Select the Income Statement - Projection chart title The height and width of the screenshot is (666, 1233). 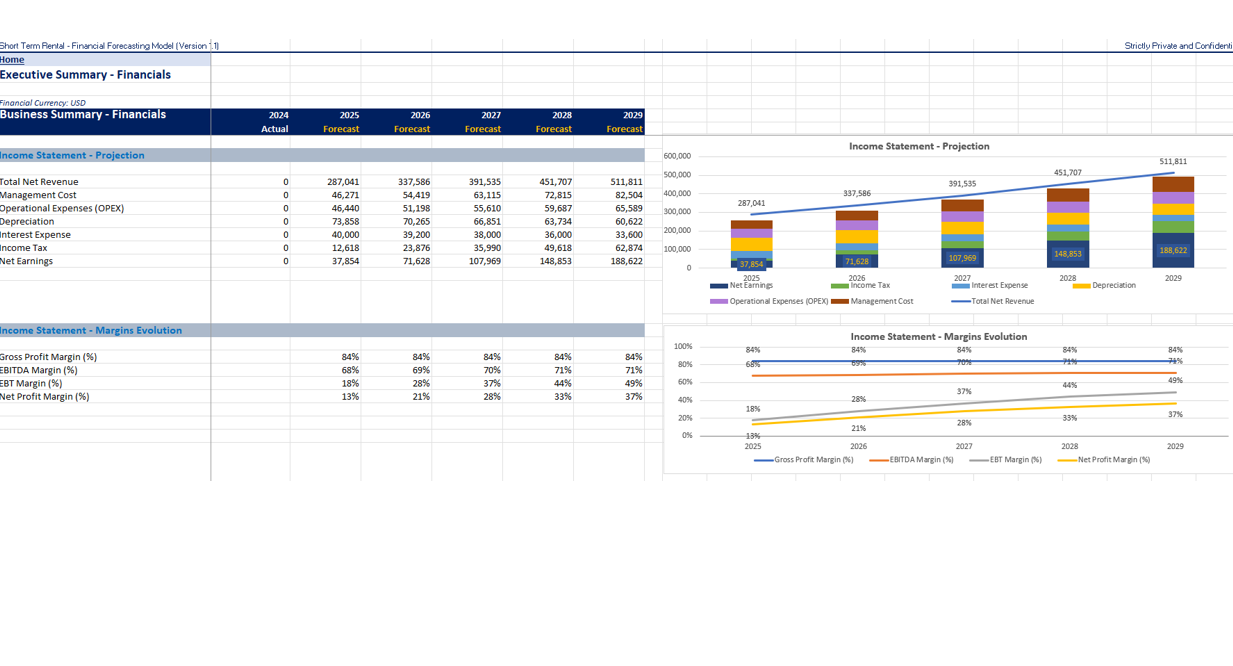920,145
